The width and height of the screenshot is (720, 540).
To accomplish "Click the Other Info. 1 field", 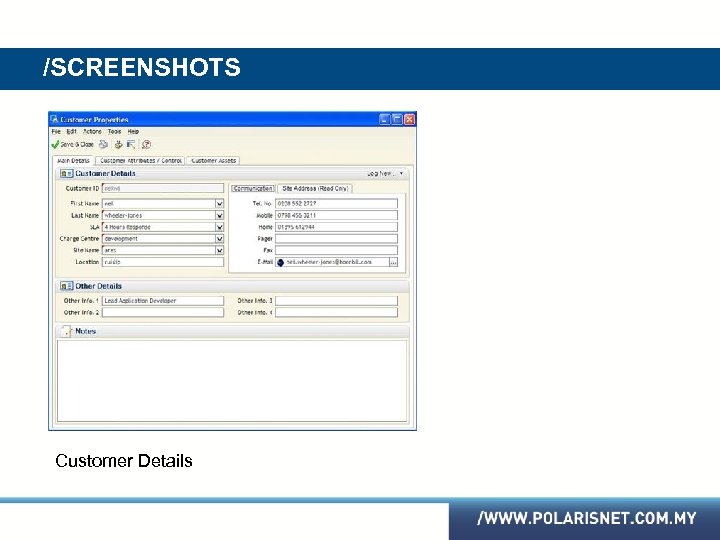I will [x=163, y=301].
